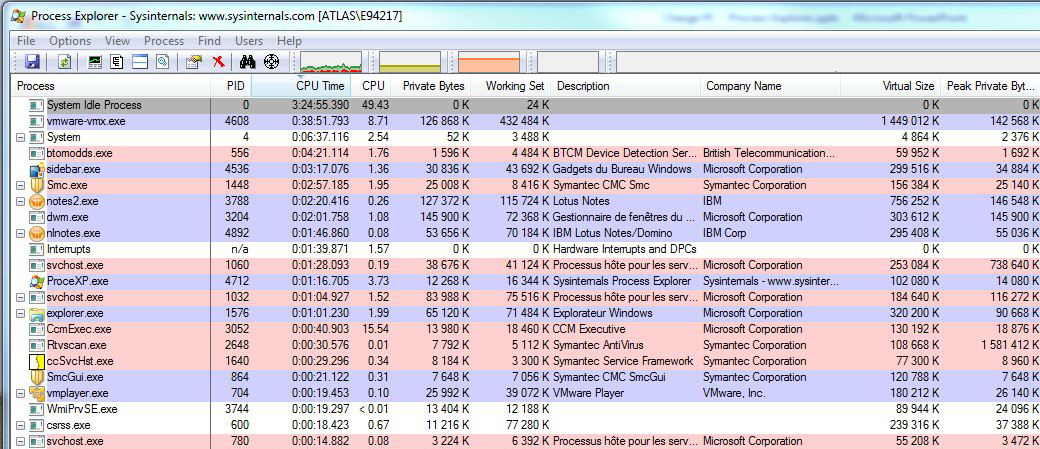Collapse the nlnotes.exe tree node

click(x=21, y=233)
